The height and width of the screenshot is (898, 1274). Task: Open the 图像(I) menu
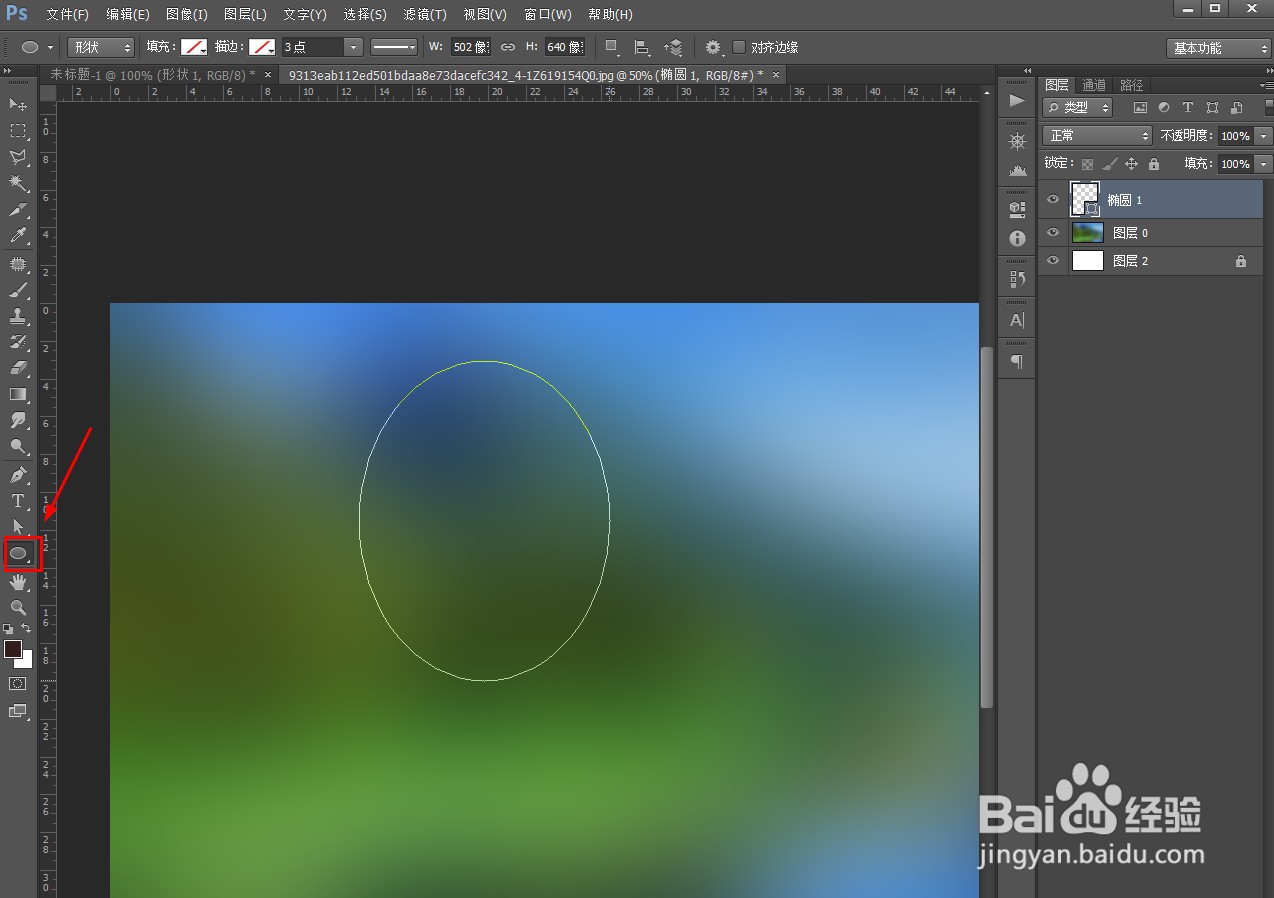point(187,14)
